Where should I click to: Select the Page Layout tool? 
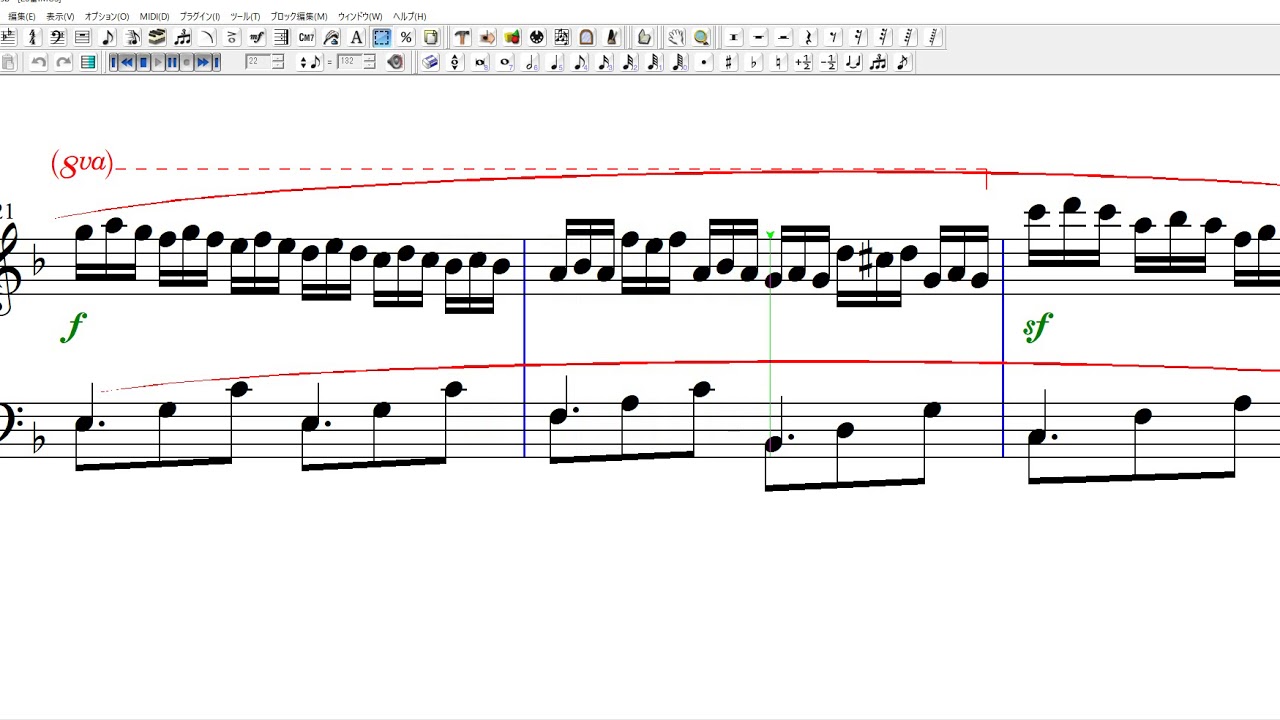431,38
